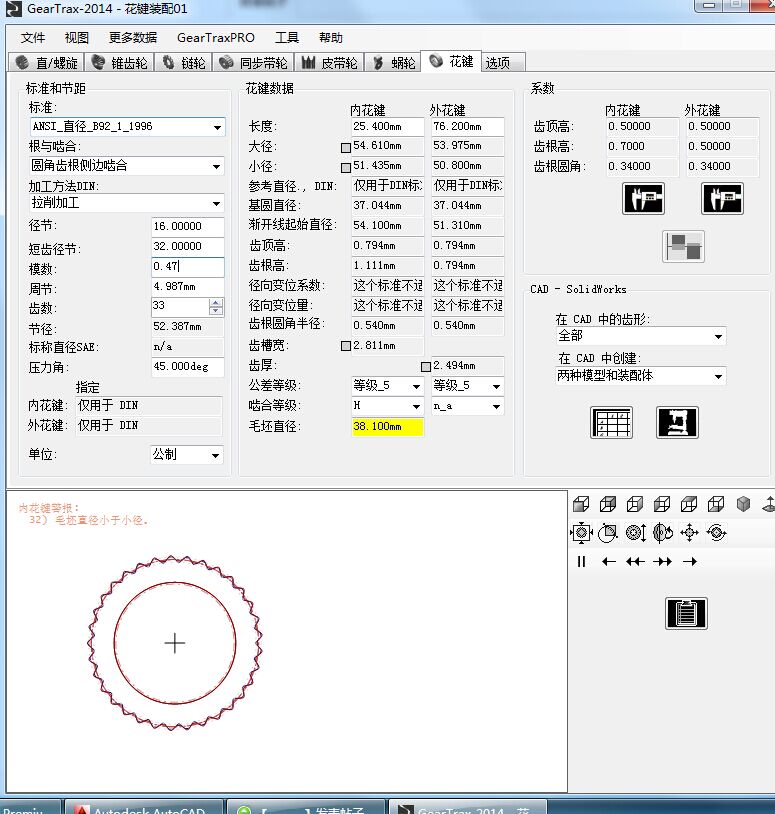Click the 径节 diametral pitch field
775x814 pixels.
pyautogui.click(x=188, y=226)
